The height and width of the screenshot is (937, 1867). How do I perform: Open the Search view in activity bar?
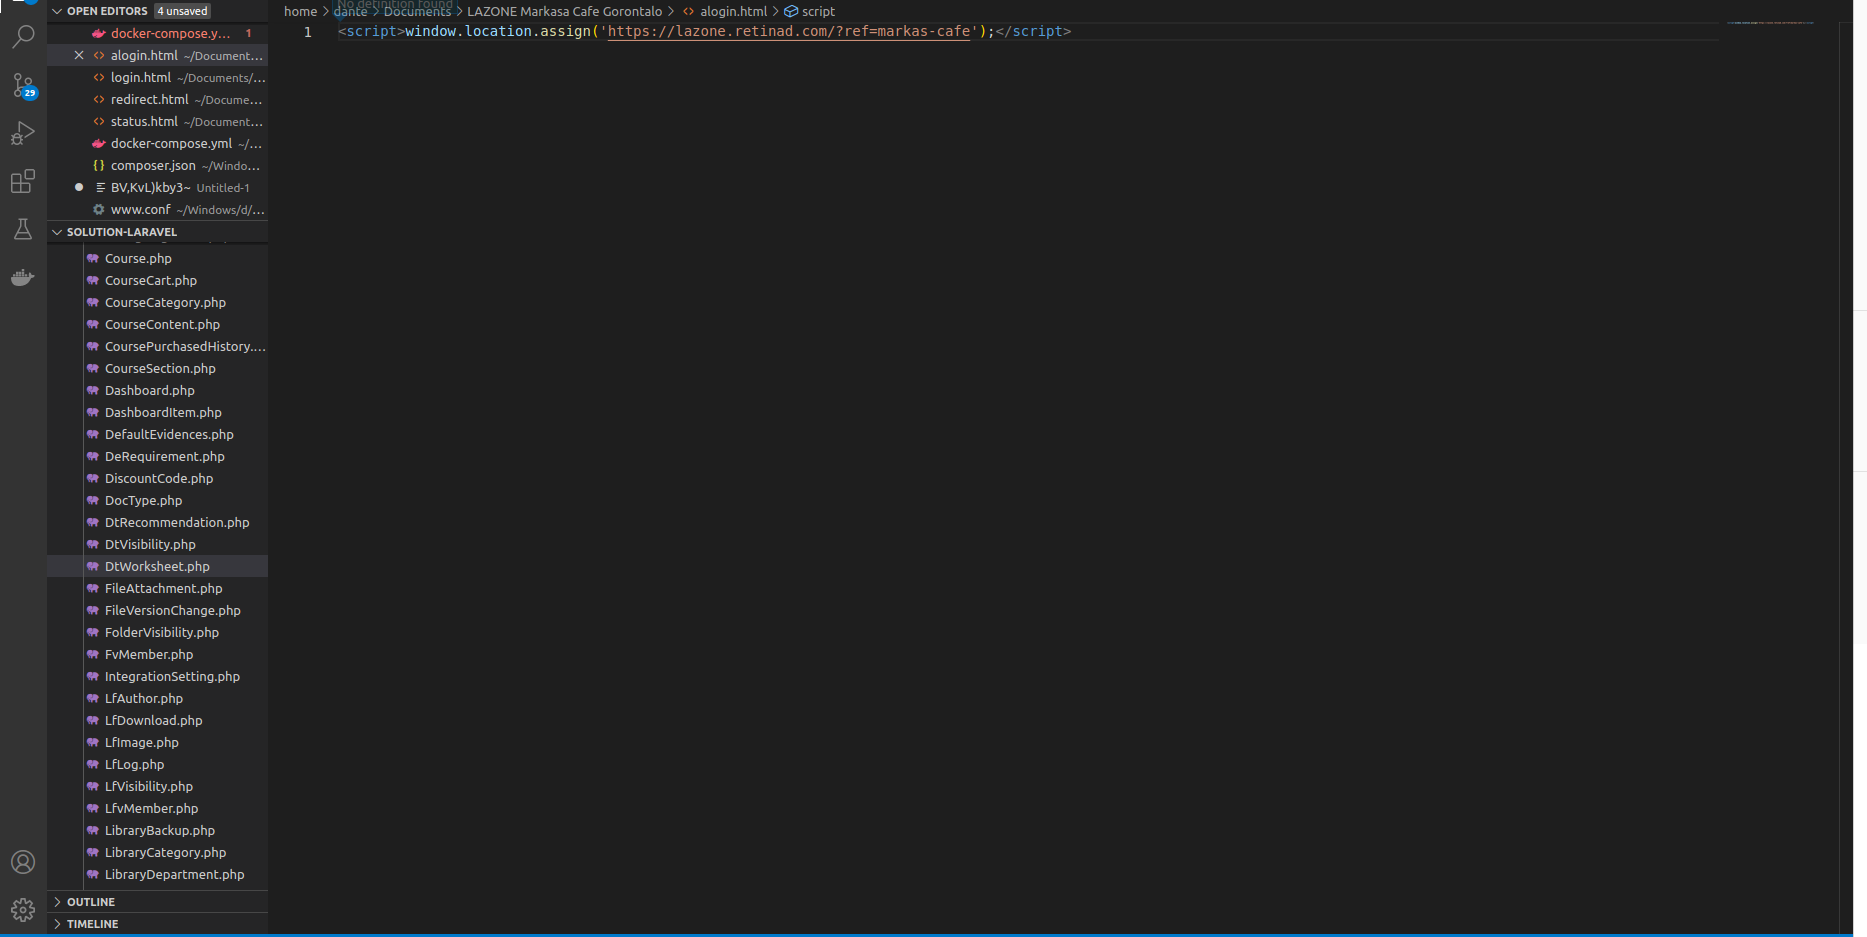click(x=23, y=37)
